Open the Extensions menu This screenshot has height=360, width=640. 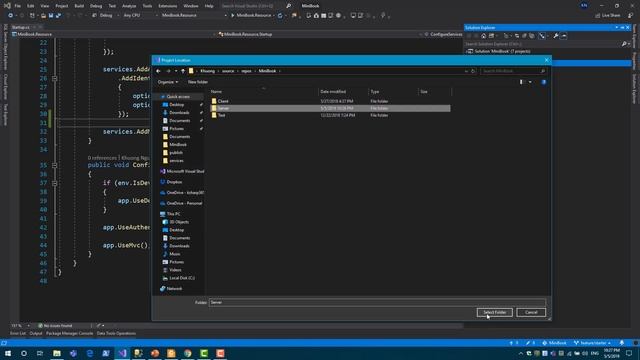tap(168, 6)
